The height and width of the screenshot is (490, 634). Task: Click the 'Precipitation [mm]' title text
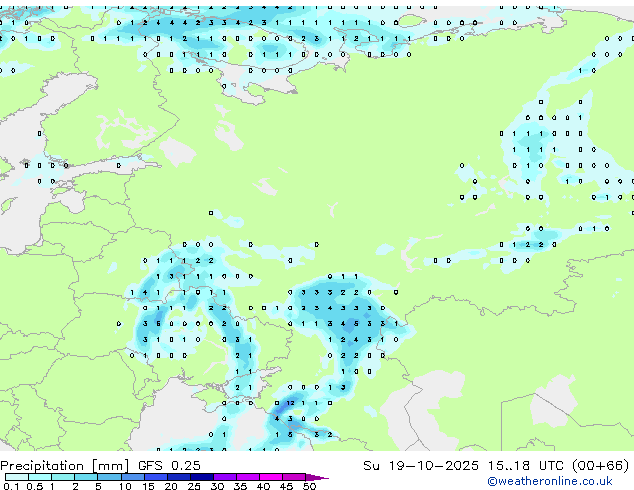(65, 466)
